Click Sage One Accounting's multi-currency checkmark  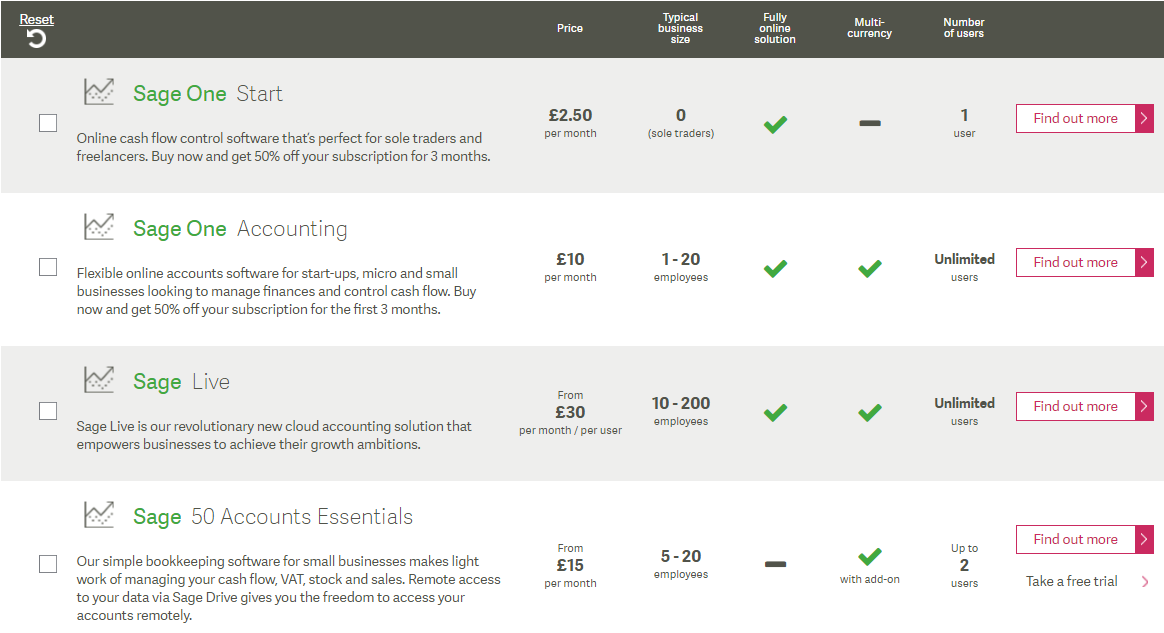click(x=869, y=268)
